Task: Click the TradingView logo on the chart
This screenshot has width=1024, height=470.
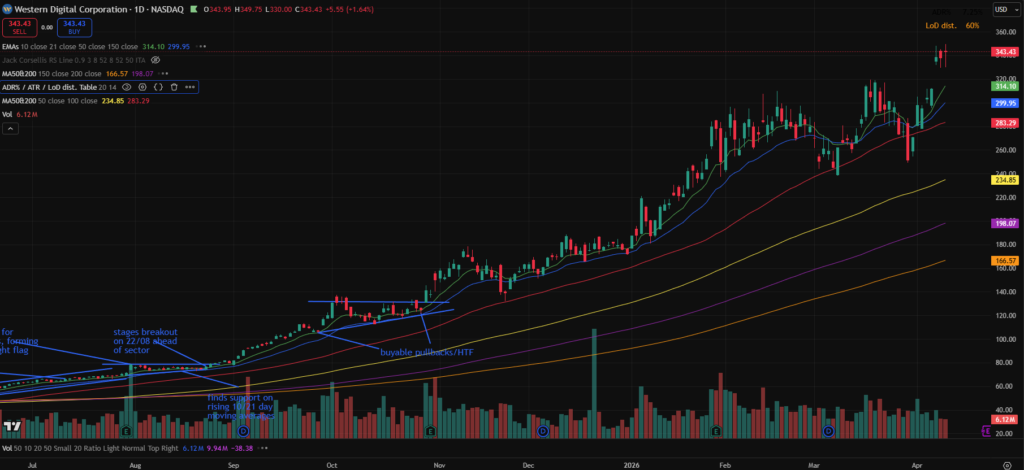Action: 13,427
